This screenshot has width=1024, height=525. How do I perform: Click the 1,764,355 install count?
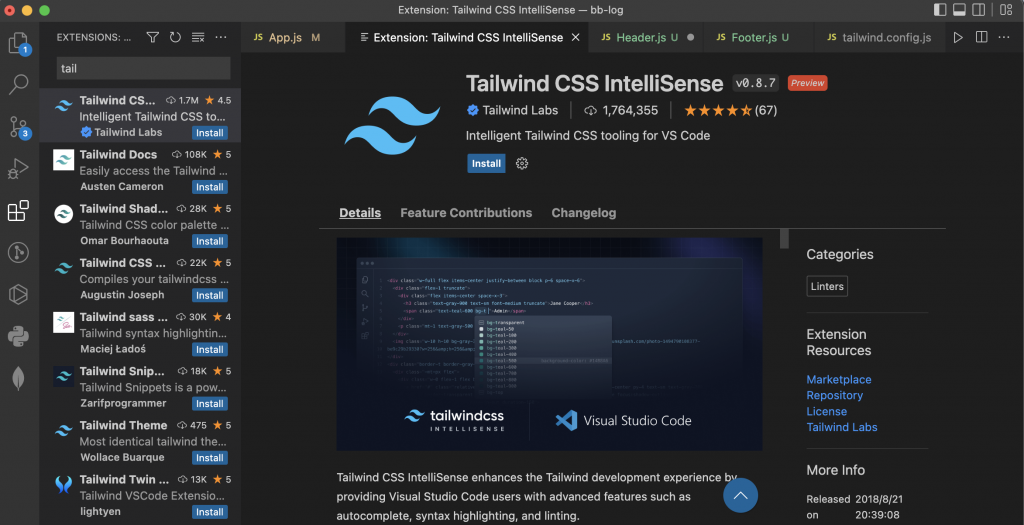point(621,110)
